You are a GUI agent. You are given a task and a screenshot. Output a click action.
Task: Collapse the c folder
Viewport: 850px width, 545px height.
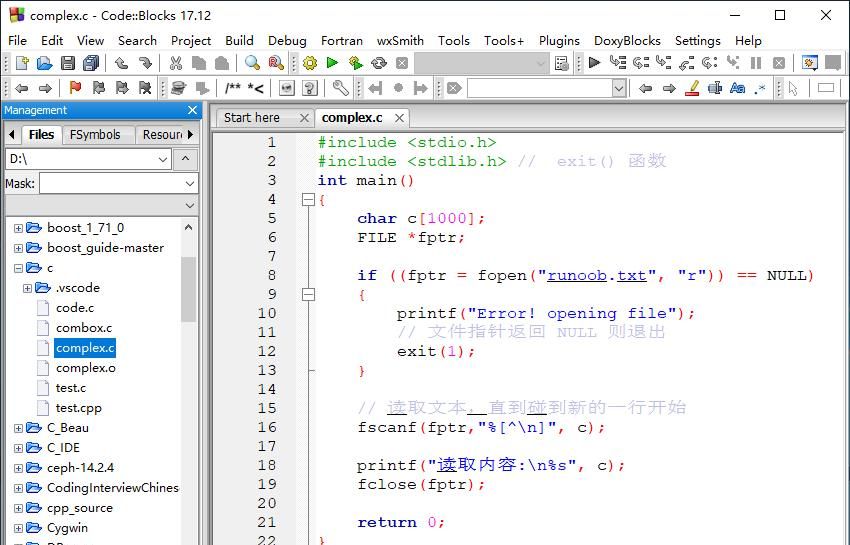[x=18, y=268]
